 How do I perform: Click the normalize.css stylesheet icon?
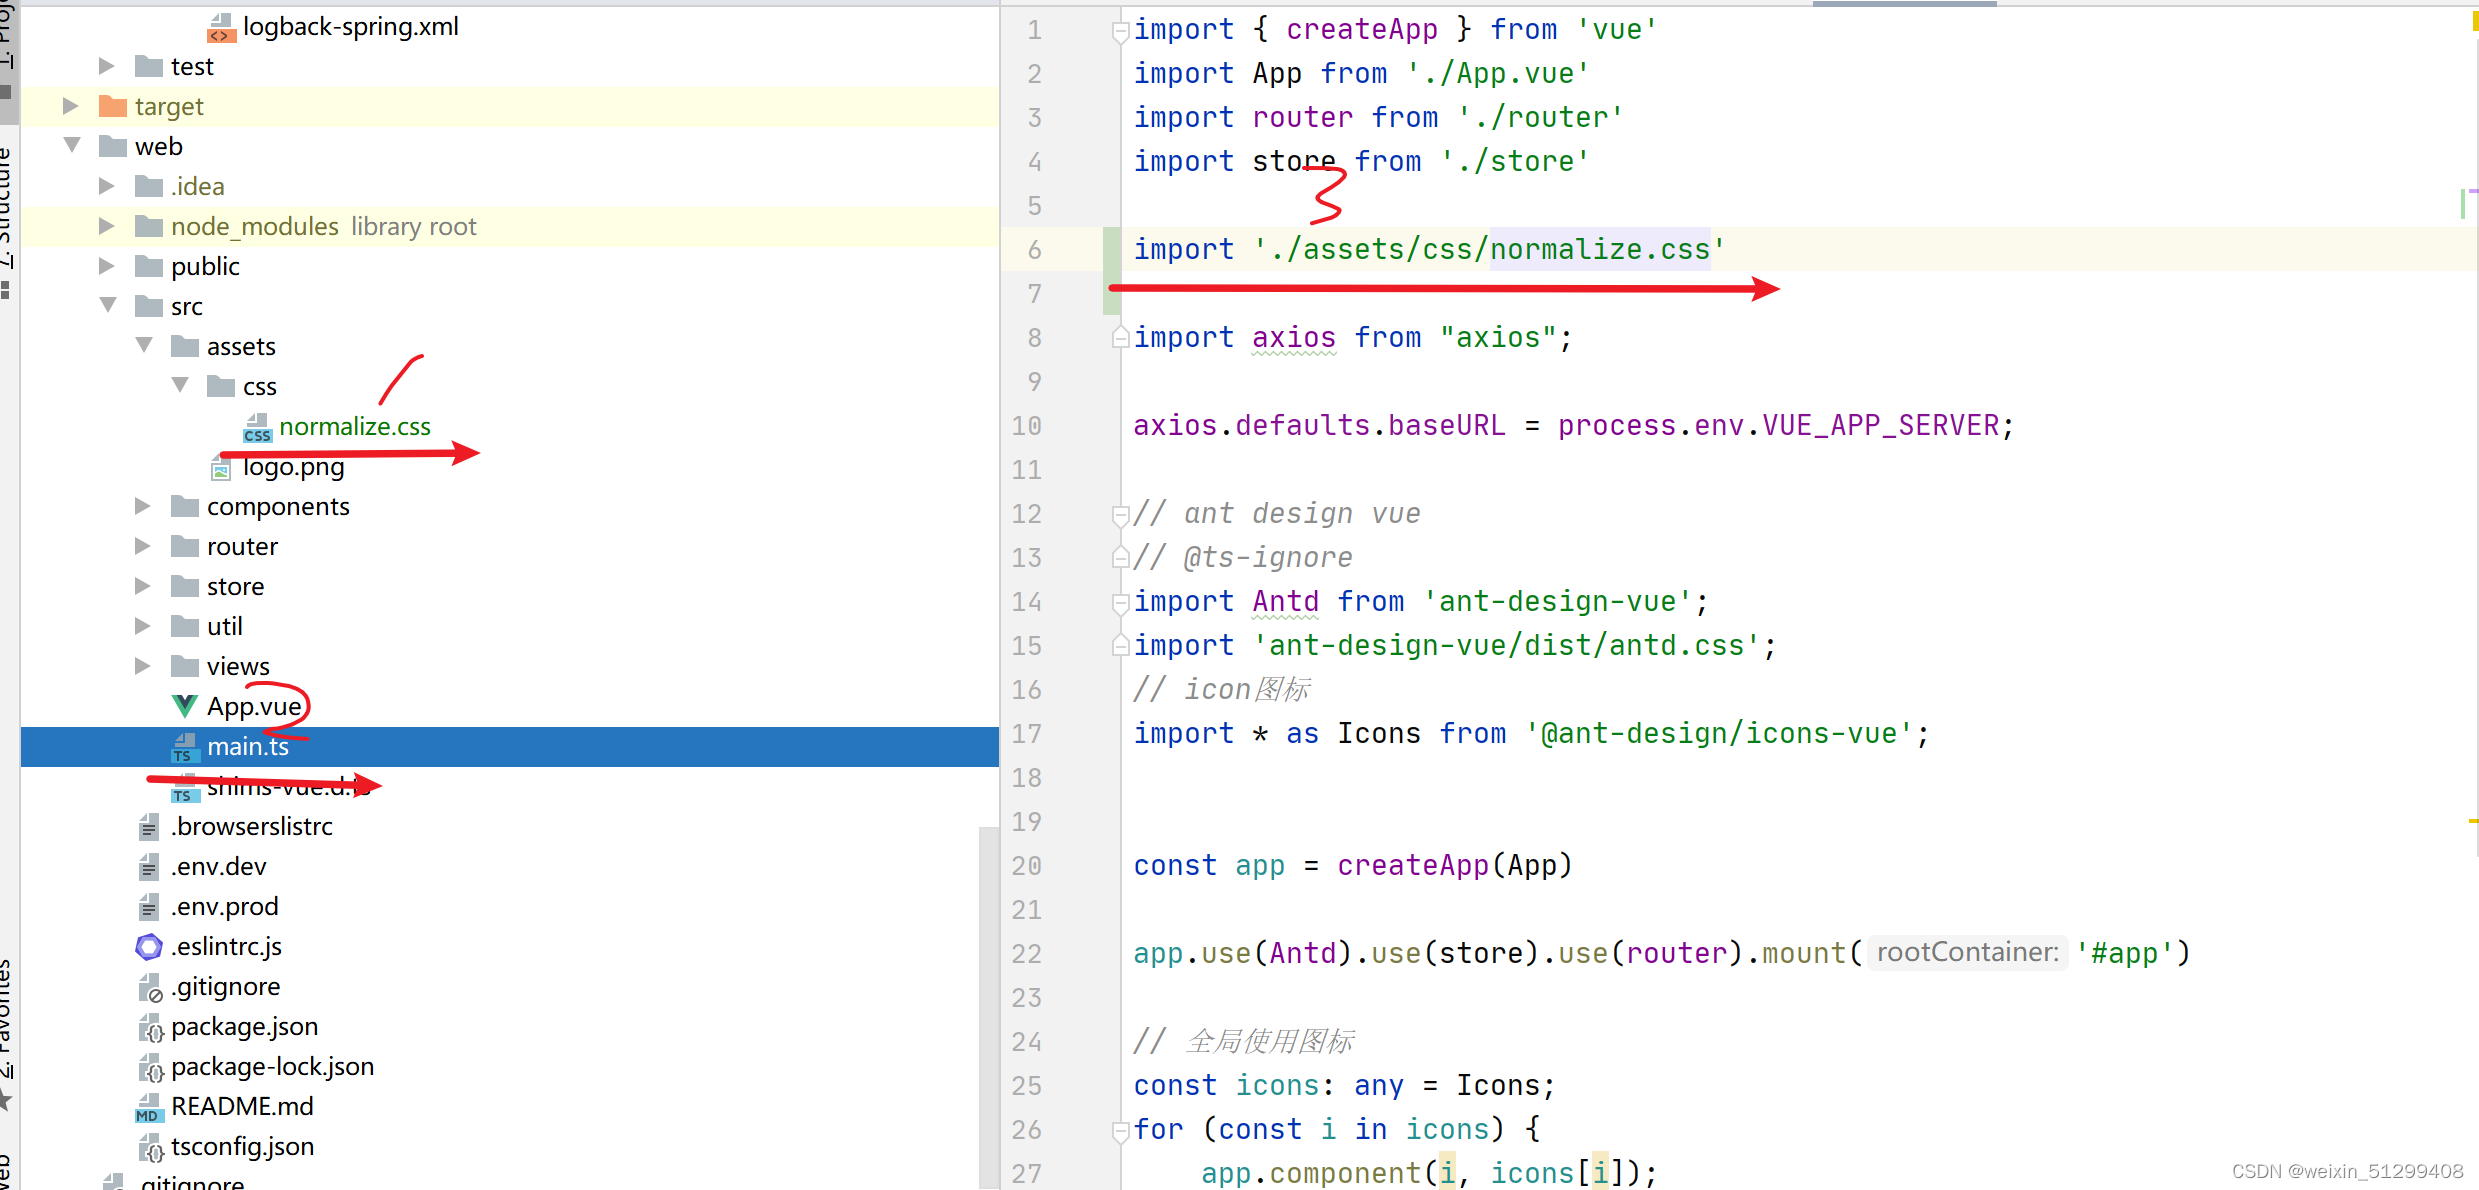(x=257, y=428)
